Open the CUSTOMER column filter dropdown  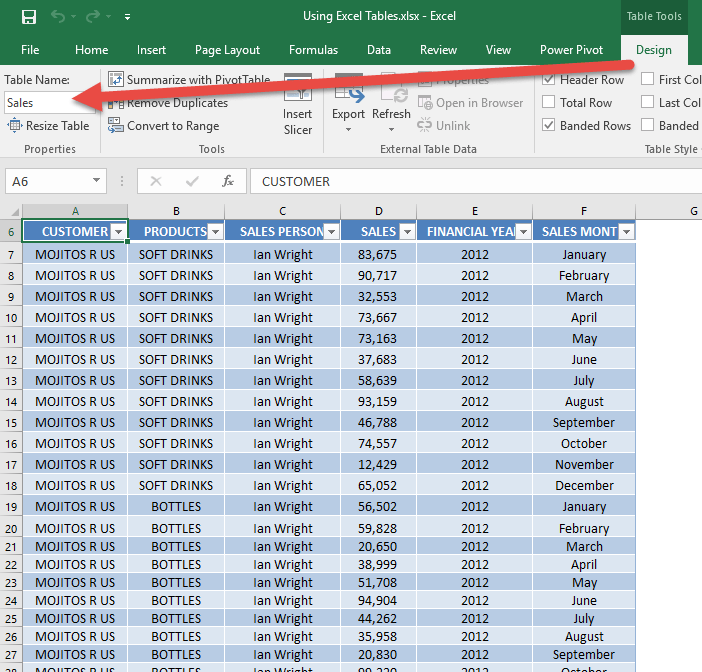(119, 232)
